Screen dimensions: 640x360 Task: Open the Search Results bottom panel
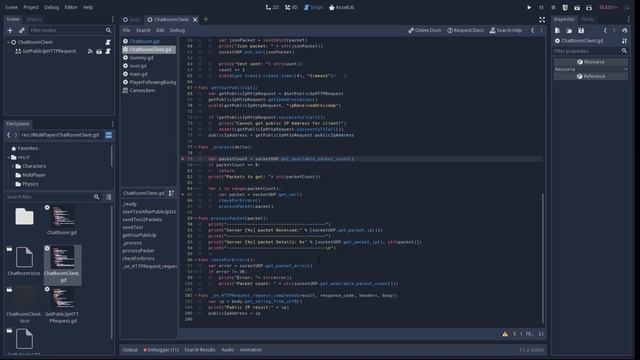click(x=200, y=350)
